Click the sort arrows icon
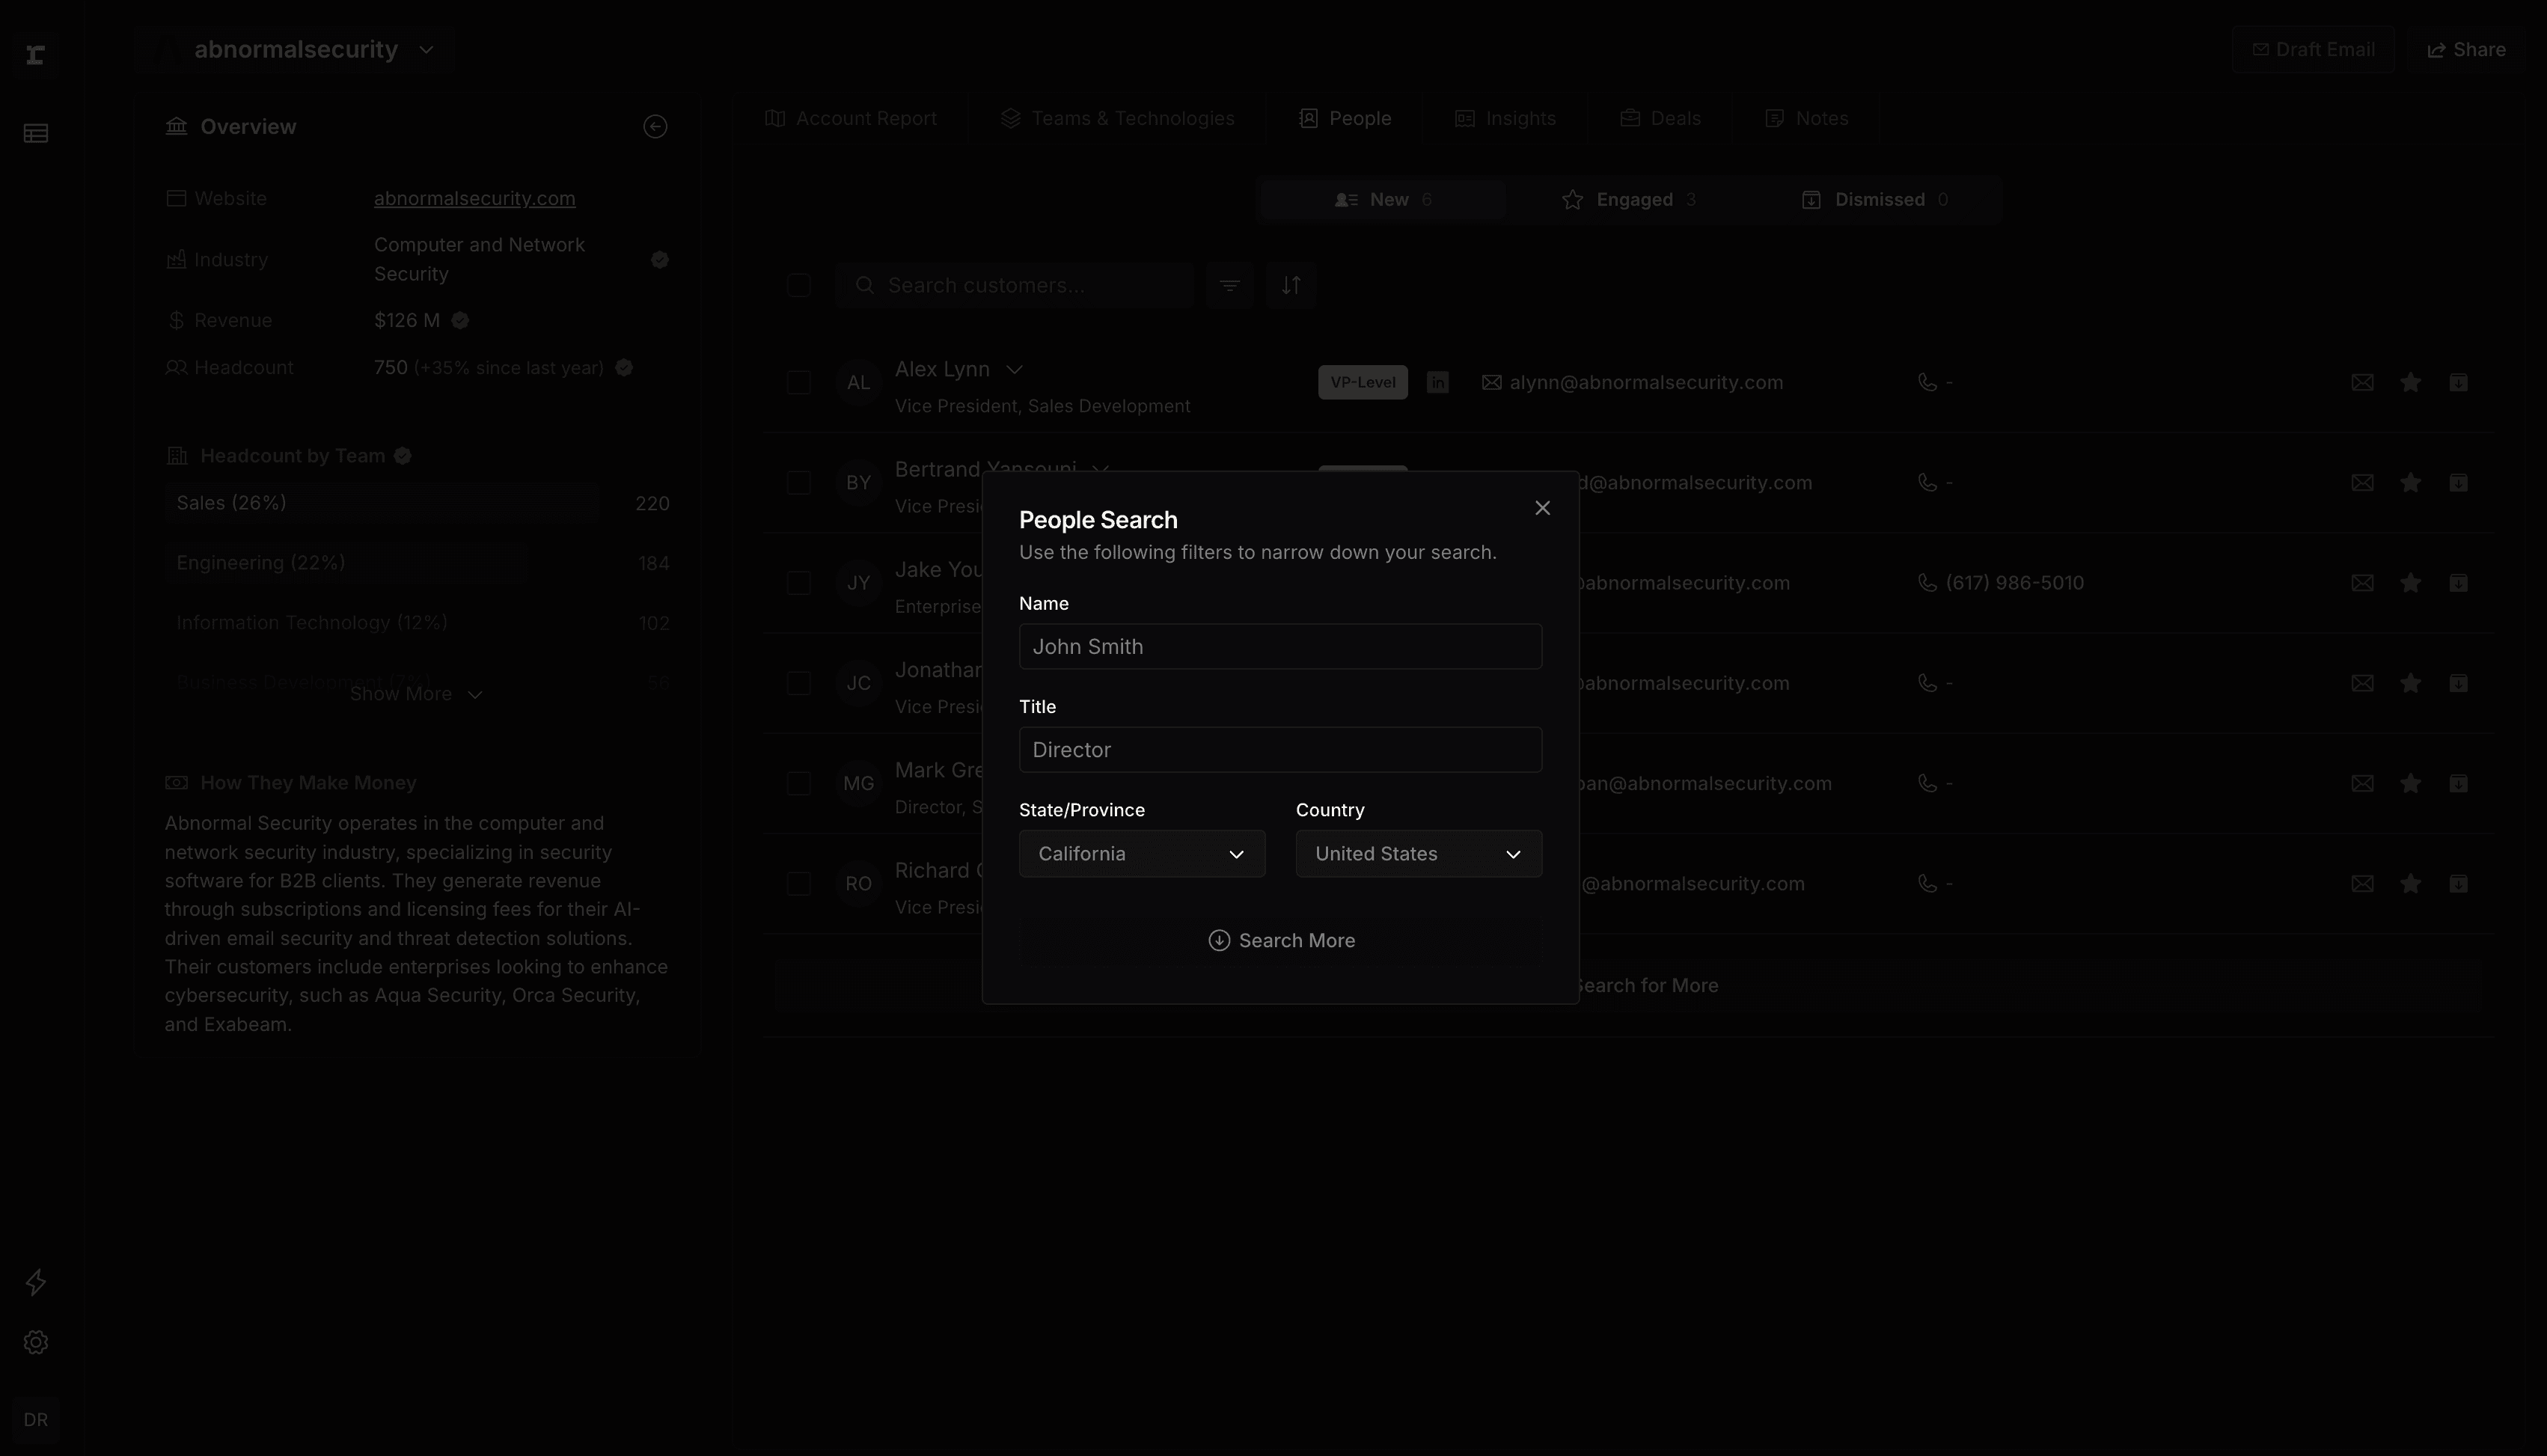Viewport: 2547px width, 1456px height. pyautogui.click(x=1290, y=286)
